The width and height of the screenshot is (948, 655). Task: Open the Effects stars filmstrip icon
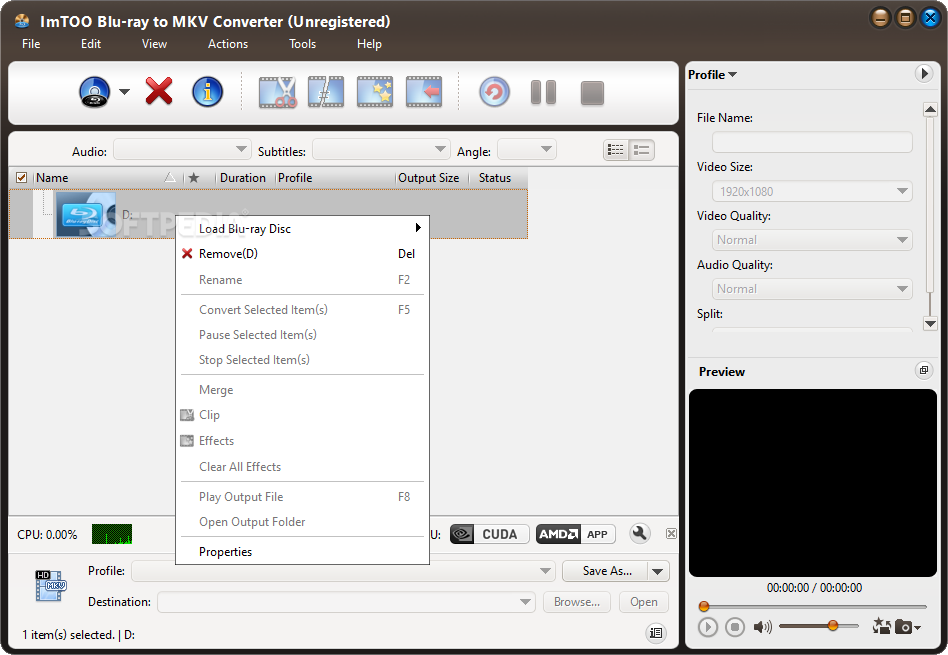pos(375,92)
